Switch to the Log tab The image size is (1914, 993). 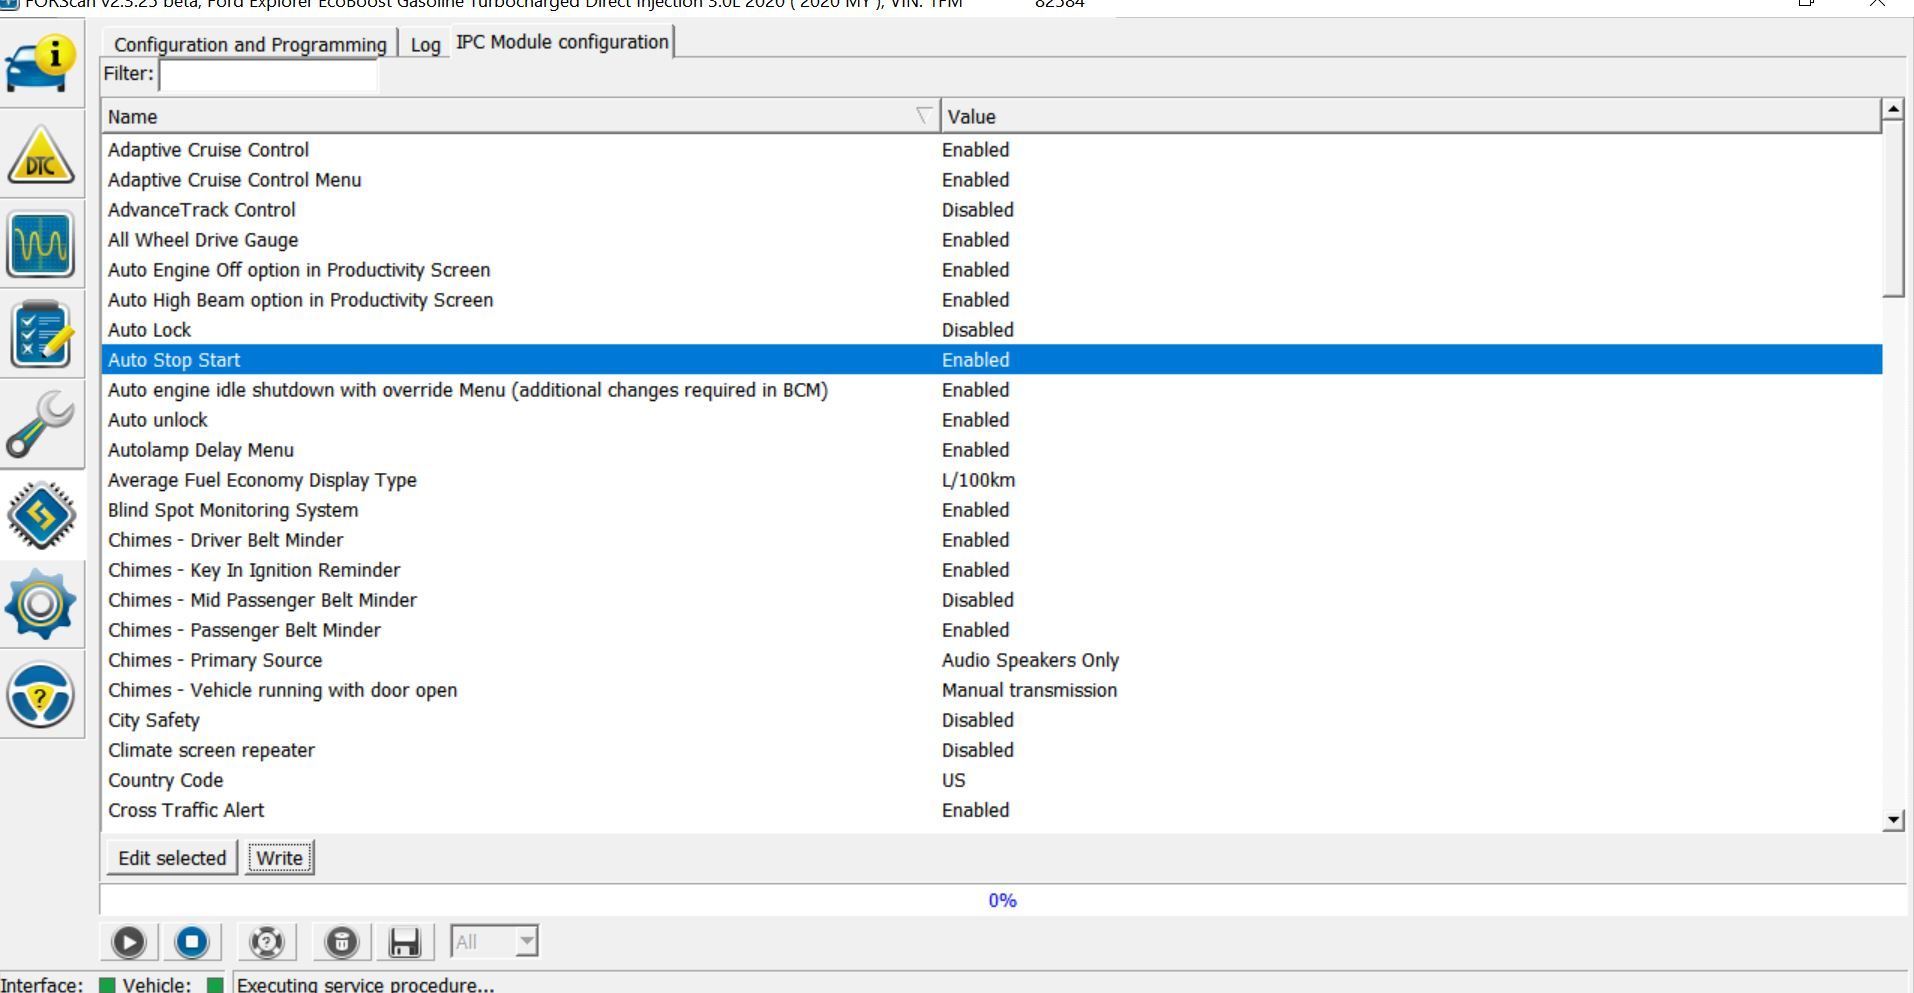[x=425, y=44]
